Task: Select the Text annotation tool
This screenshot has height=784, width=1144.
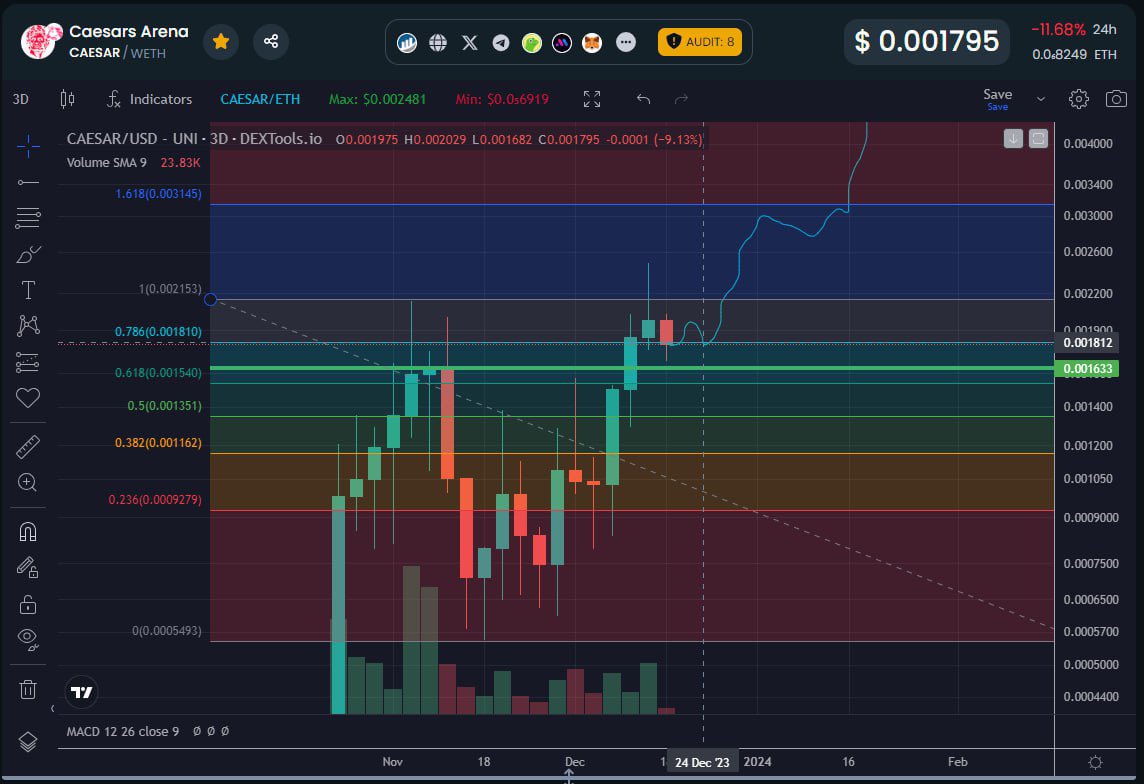Action: pyautogui.click(x=28, y=290)
